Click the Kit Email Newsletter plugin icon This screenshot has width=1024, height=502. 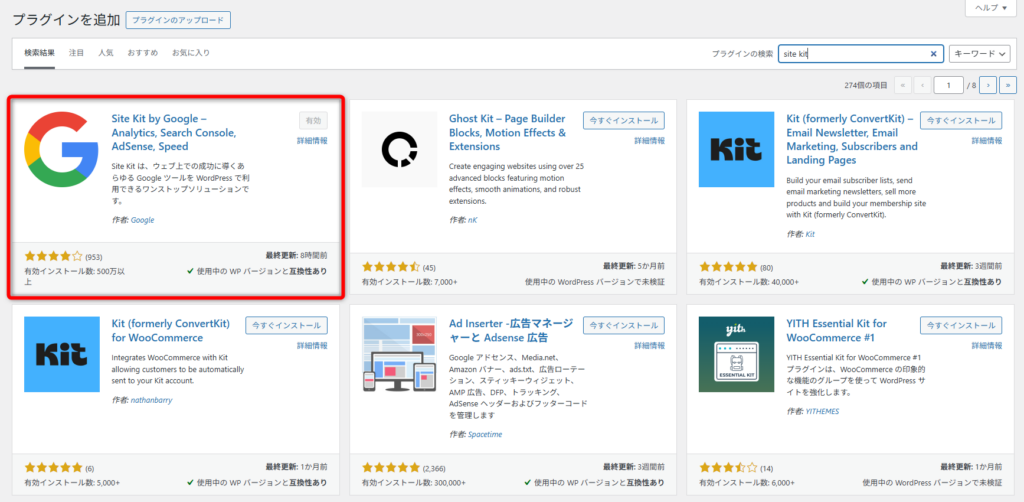click(737, 149)
